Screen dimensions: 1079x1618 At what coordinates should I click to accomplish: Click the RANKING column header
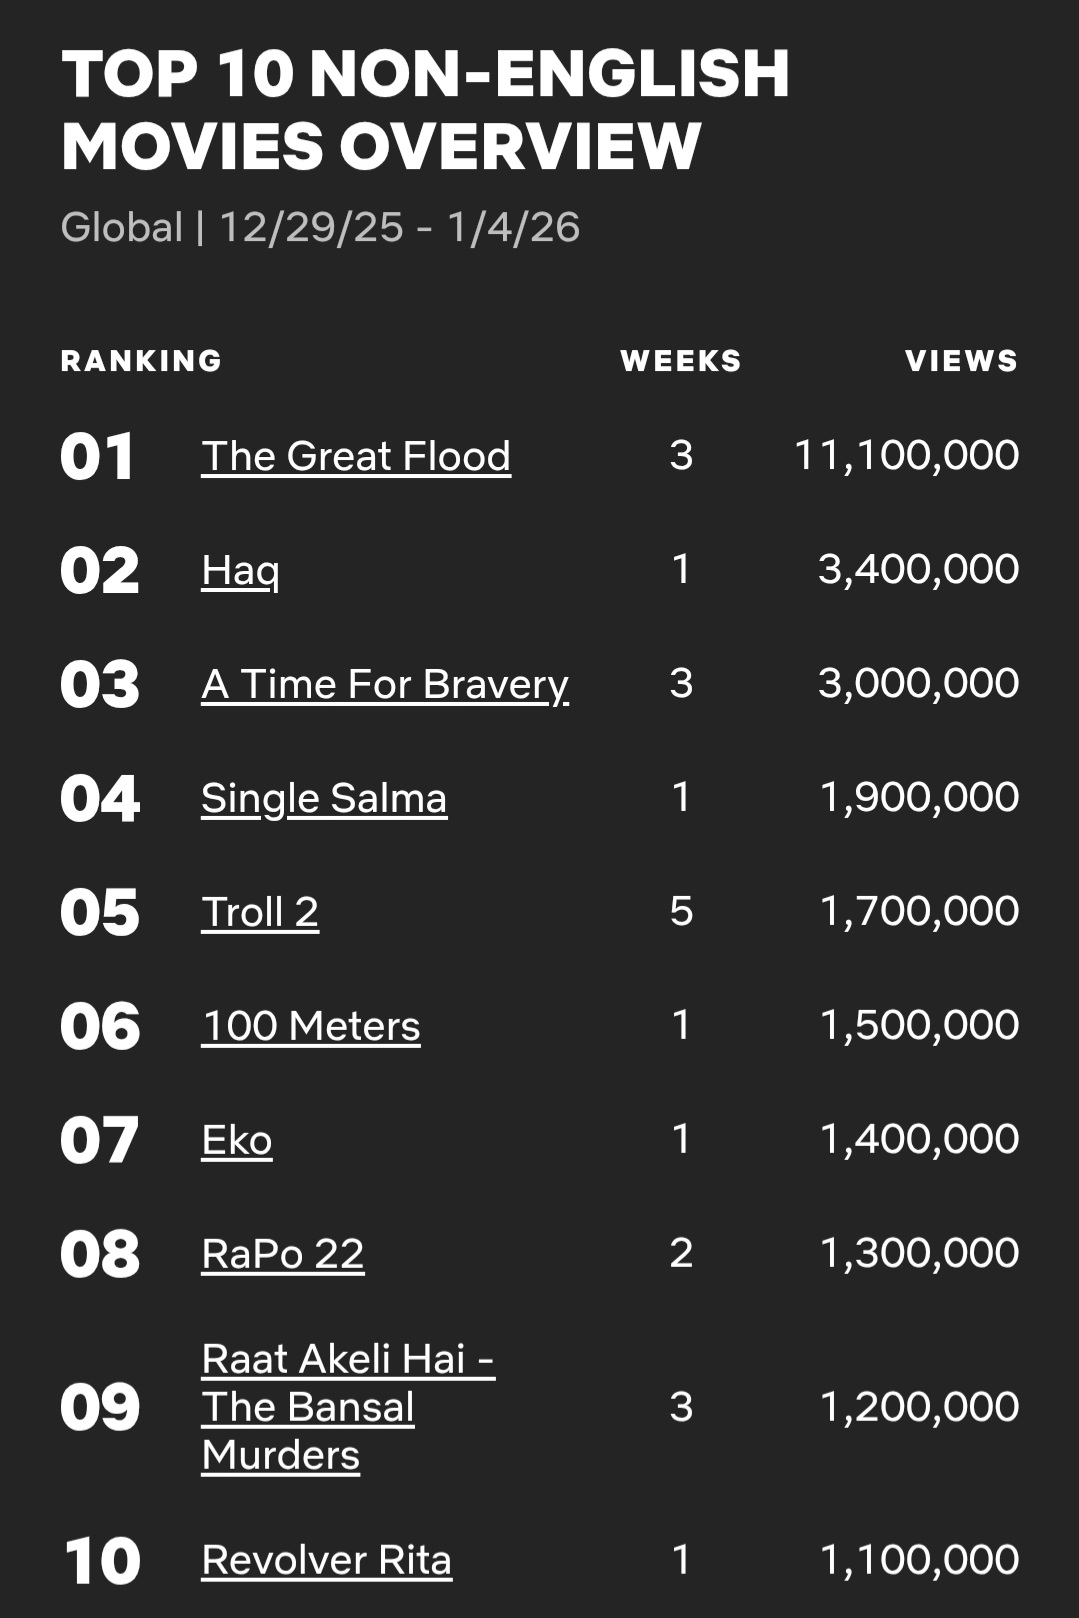pyautogui.click(x=141, y=361)
